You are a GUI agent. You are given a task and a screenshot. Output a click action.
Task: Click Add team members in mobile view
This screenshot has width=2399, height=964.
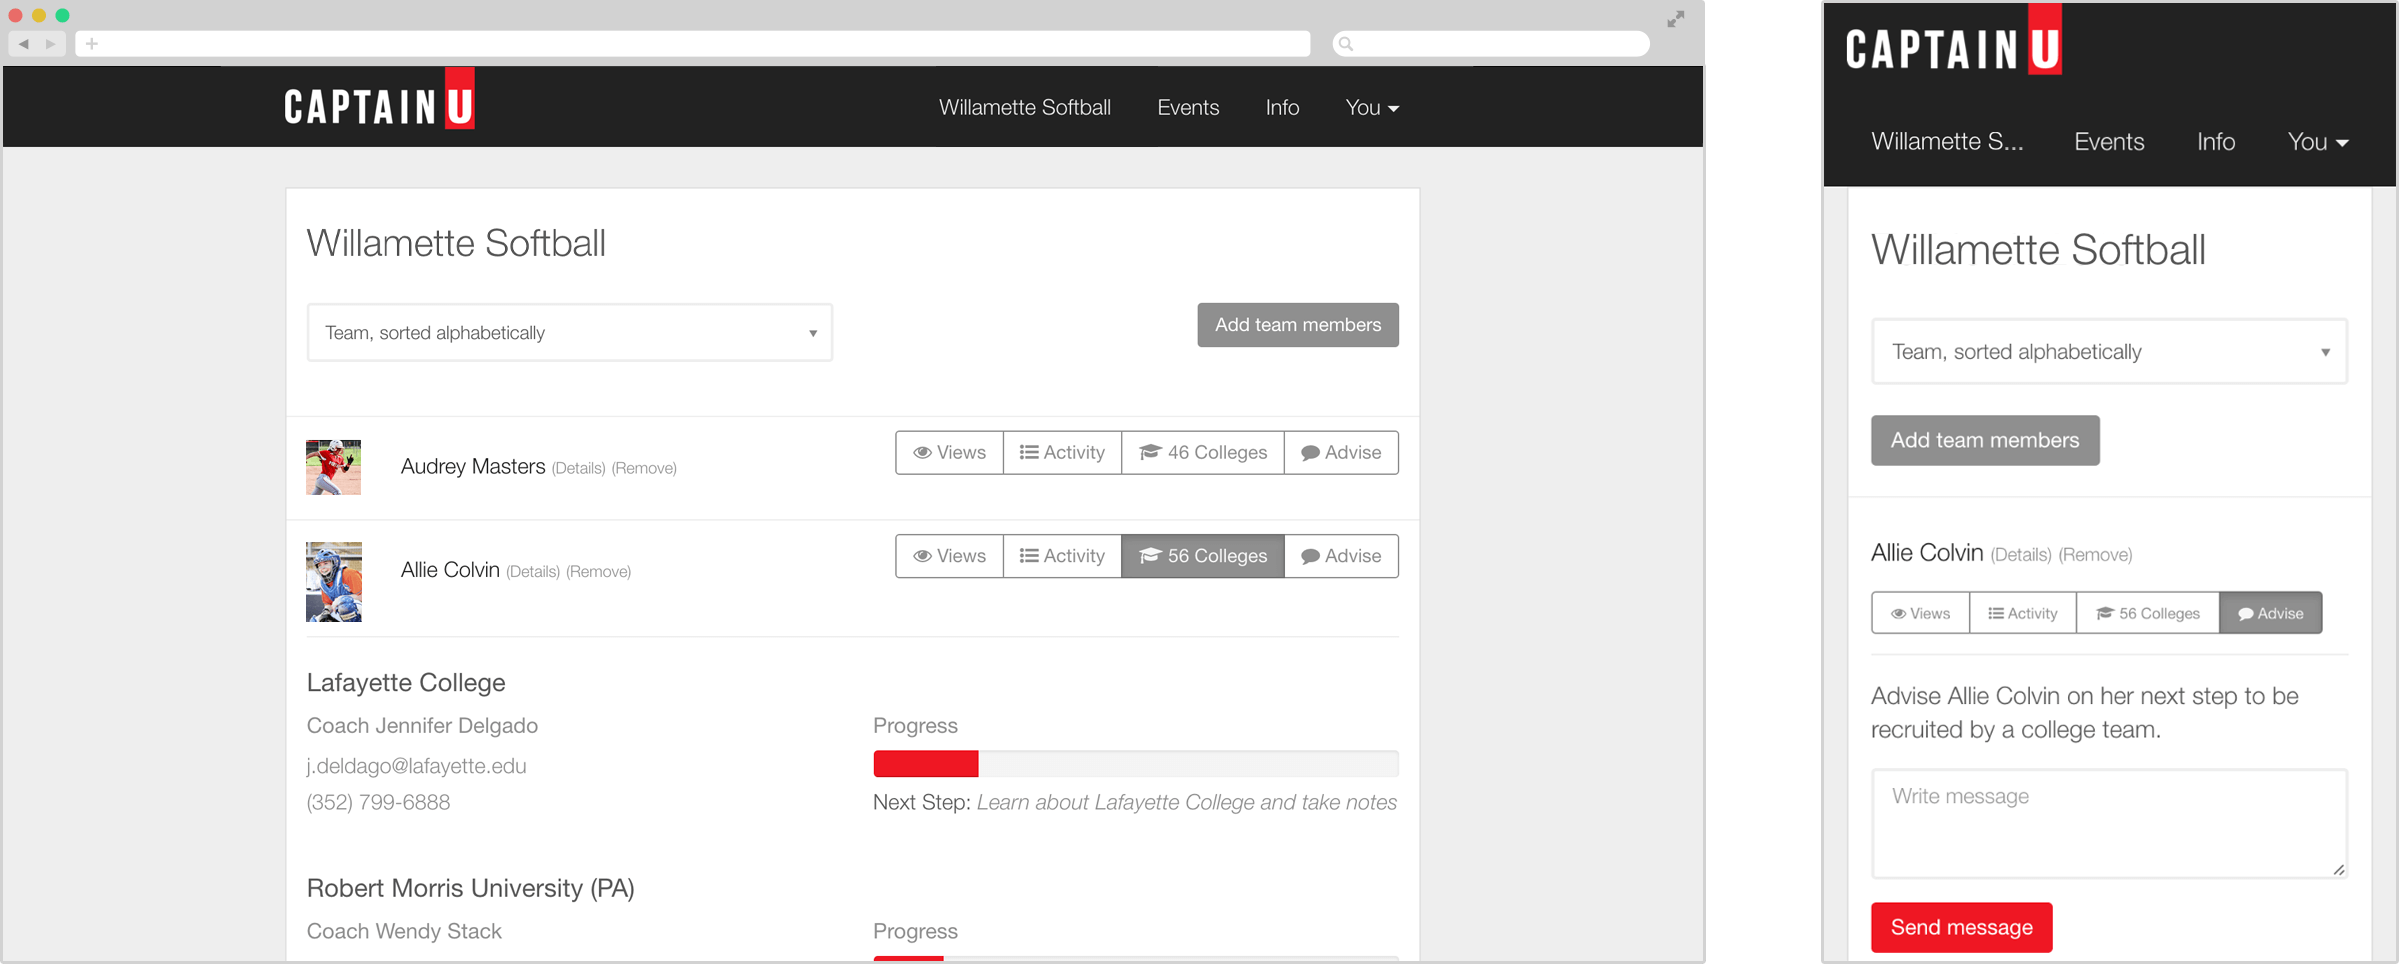pos(1985,441)
